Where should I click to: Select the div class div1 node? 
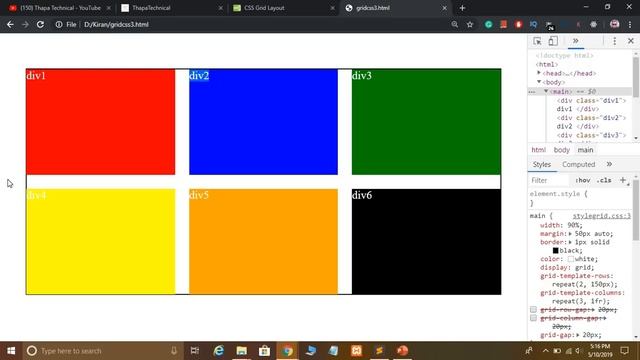coord(591,100)
